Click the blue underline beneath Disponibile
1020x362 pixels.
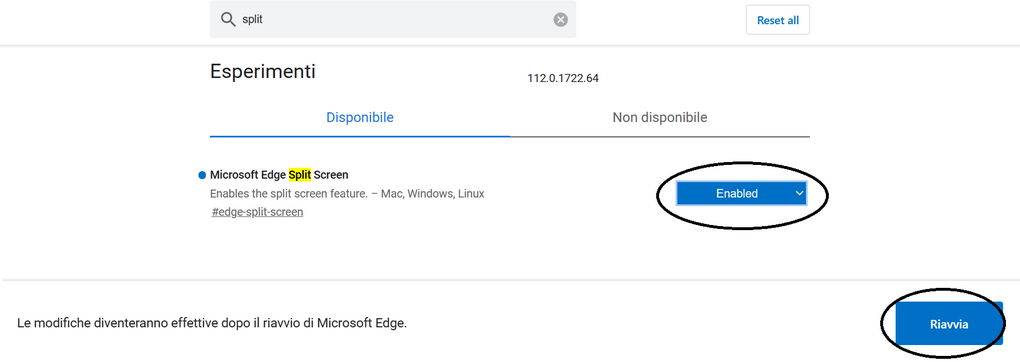click(x=360, y=136)
